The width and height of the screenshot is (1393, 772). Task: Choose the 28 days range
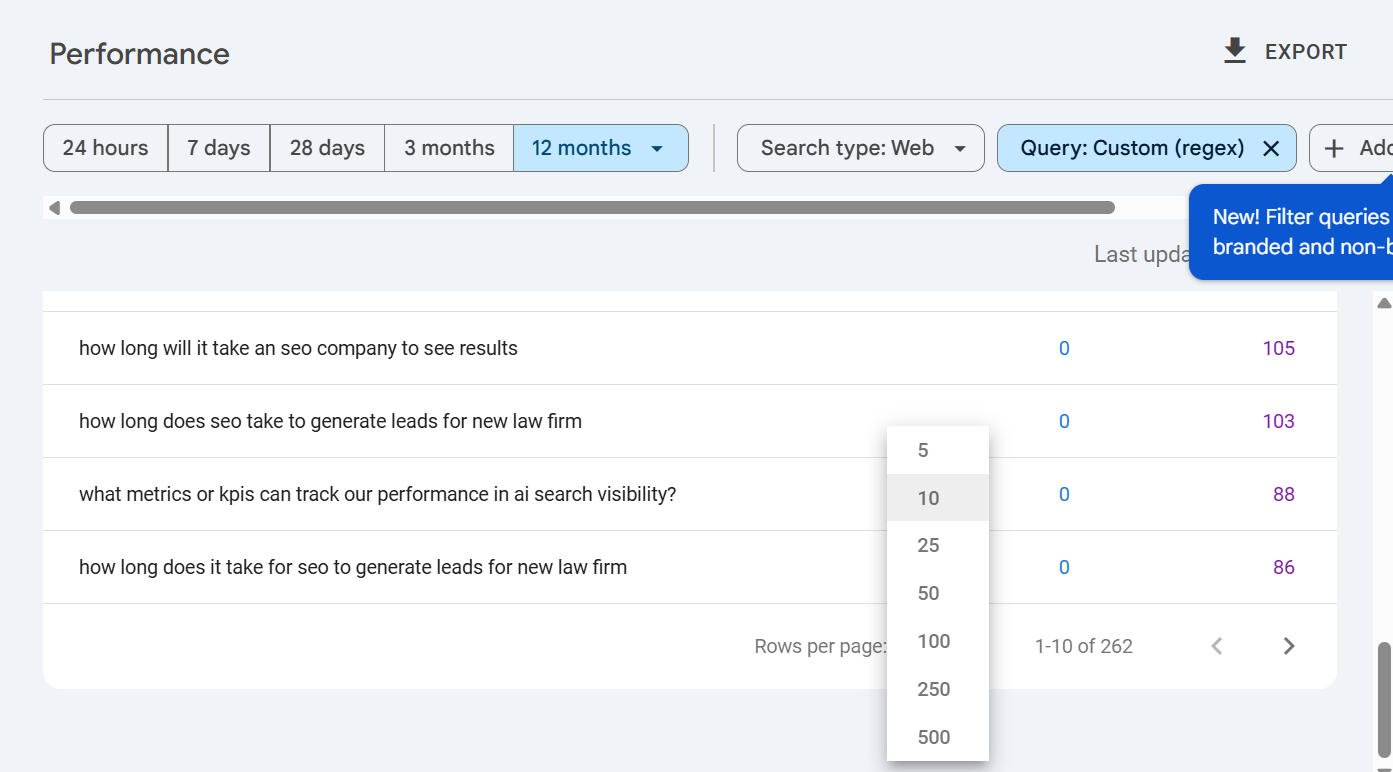327,149
